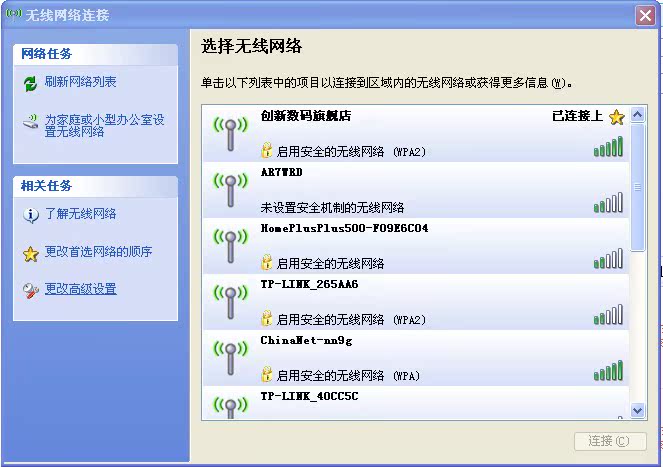Screen dimensions: 663x467
Task: Open 更改高级设置 link
Action: coord(80,289)
